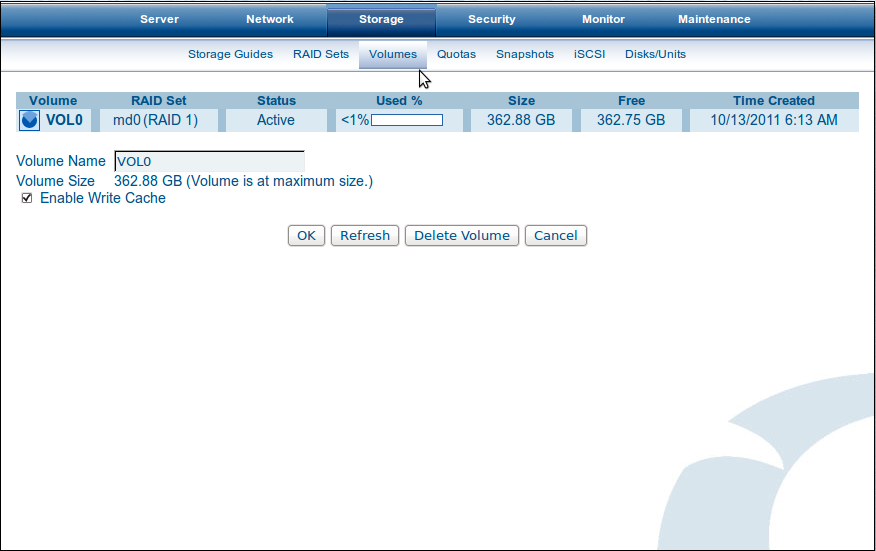The image size is (876, 551).
Task: Click the Used % usage bar
Action: [407, 120]
